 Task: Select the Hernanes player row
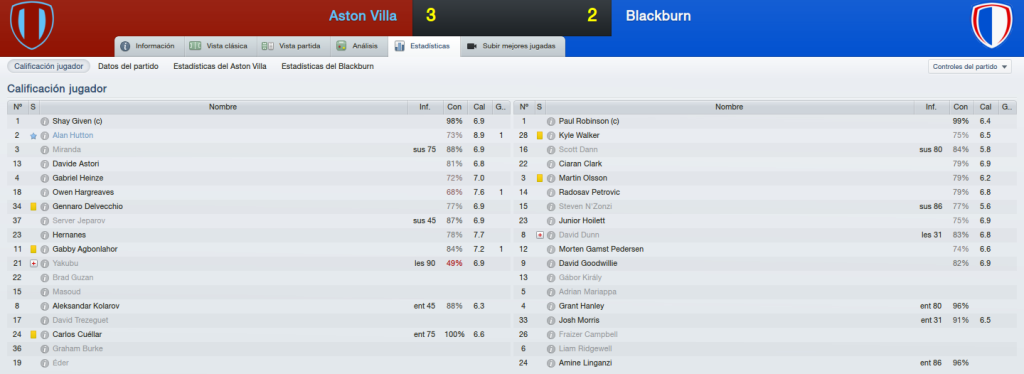point(259,235)
